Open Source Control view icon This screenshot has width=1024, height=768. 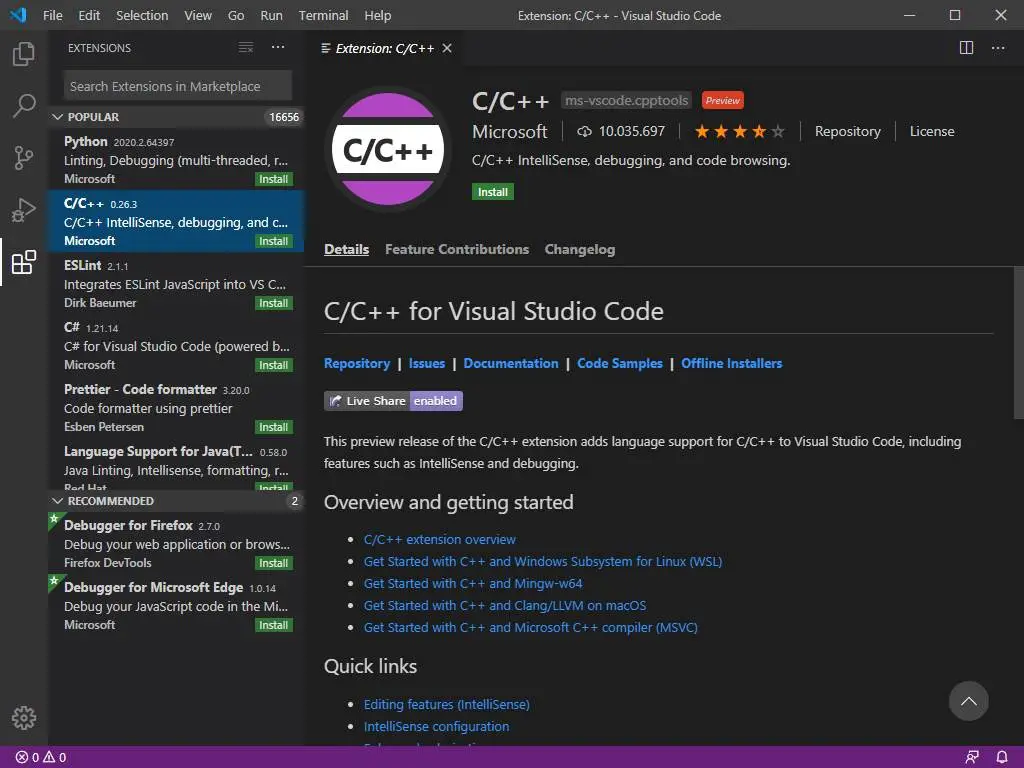24,158
